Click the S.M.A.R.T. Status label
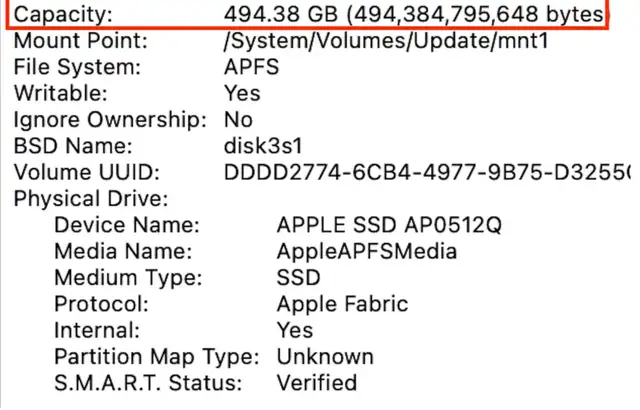Screen dimensions: 640x410 coord(148,383)
